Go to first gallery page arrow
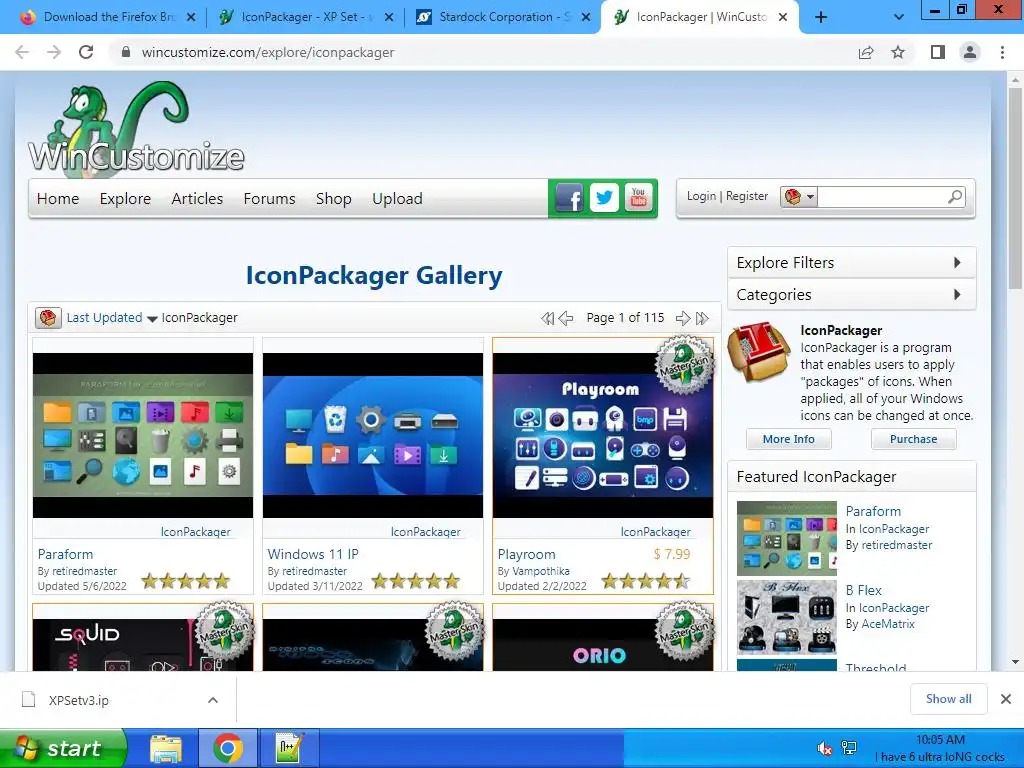Image resolution: width=1024 pixels, height=768 pixels. point(548,318)
